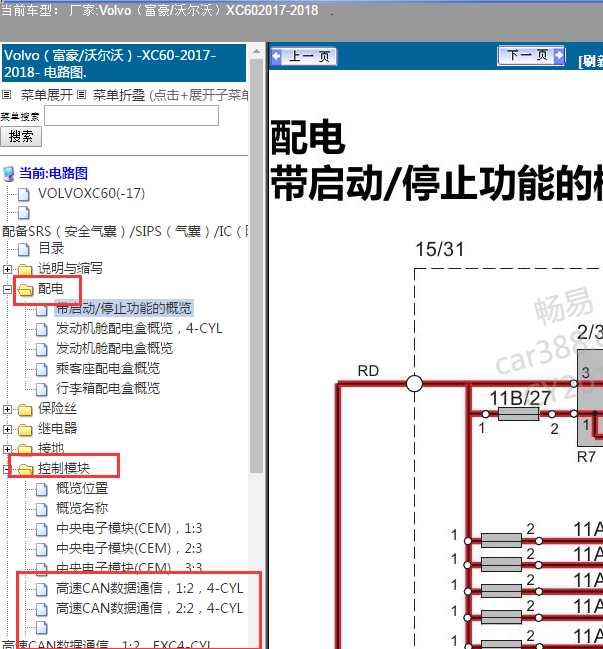603x649 pixels.
Task: Open 发动机舱配电盒概览，4-CYL page
Action: (139, 328)
